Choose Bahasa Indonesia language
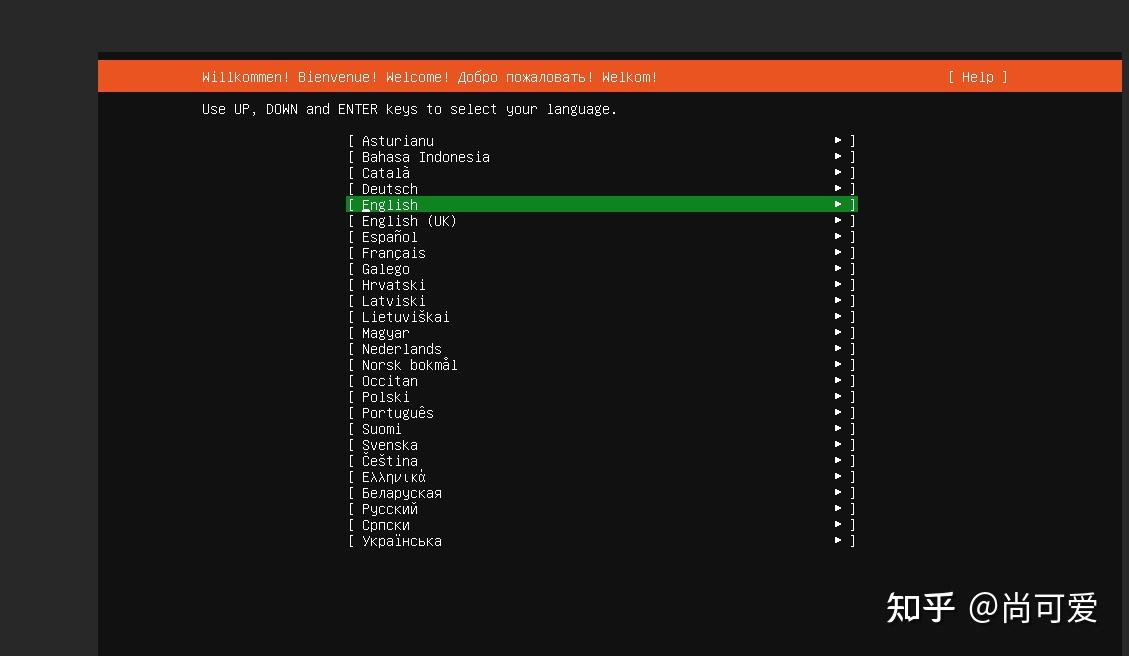This screenshot has width=1129, height=656. click(602, 156)
